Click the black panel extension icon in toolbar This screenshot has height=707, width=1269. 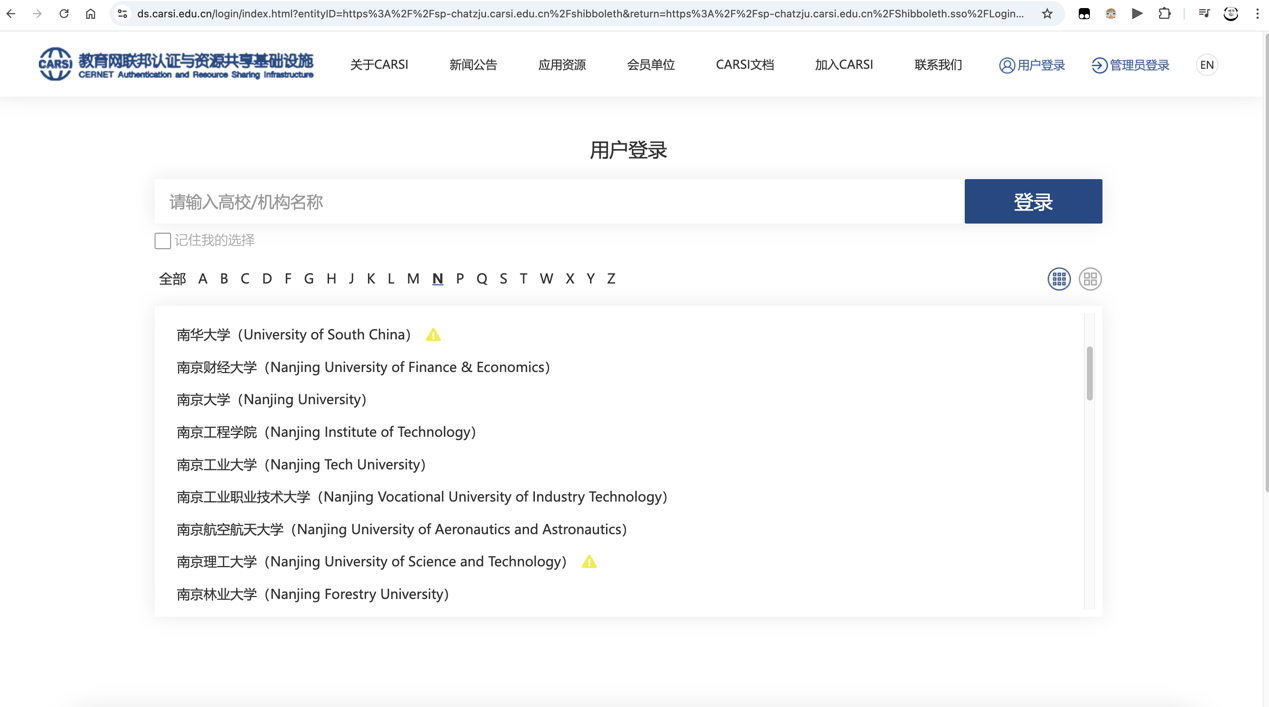1084,14
